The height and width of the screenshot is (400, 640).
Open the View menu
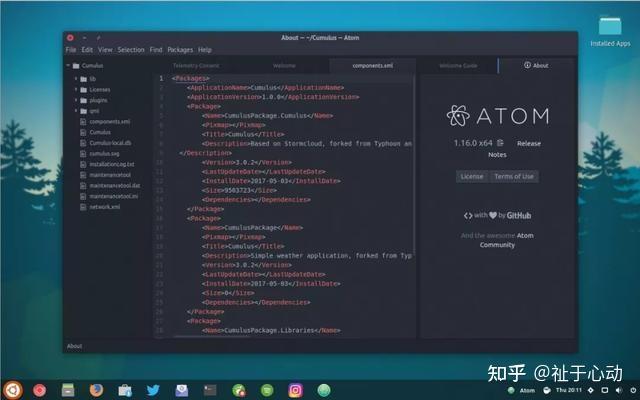[x=105, y=50]
